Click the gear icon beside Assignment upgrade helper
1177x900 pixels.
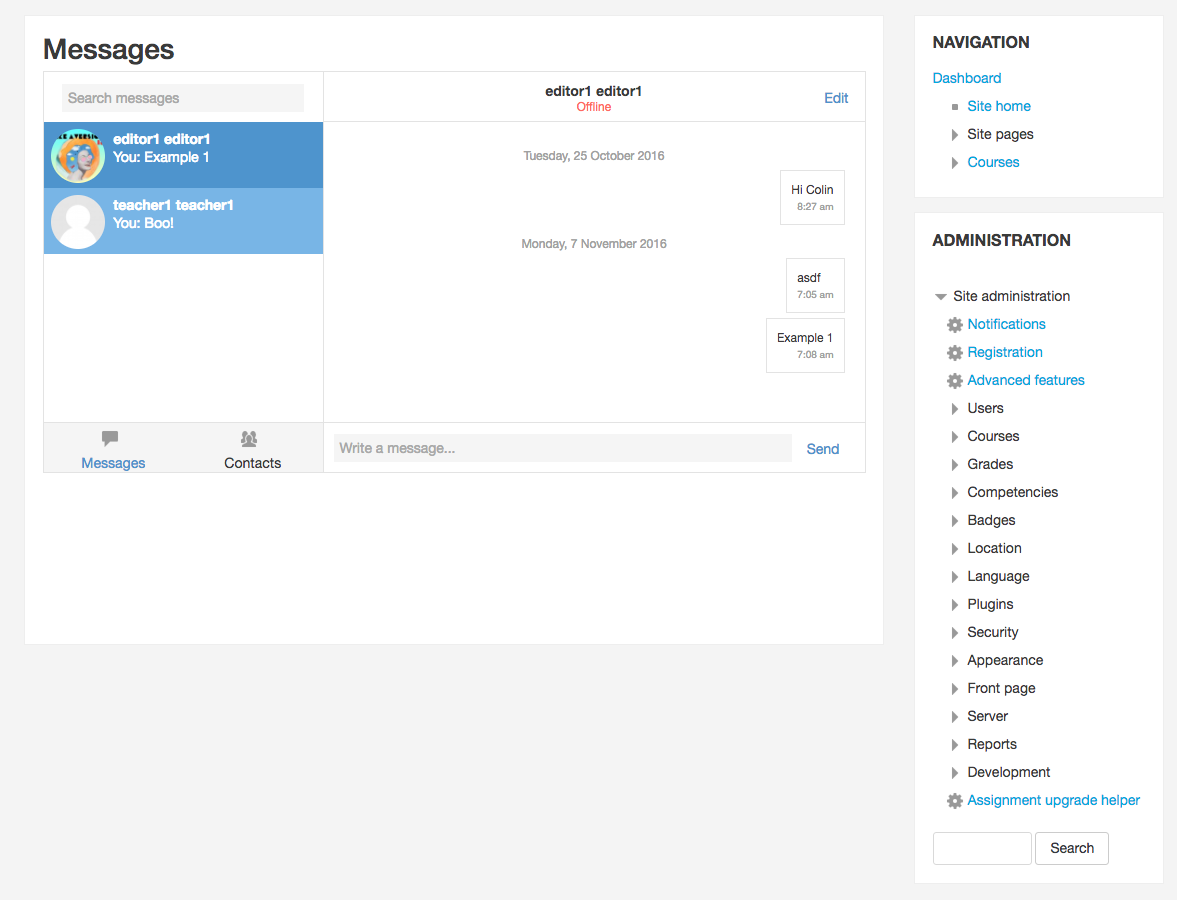click(954, 801)
